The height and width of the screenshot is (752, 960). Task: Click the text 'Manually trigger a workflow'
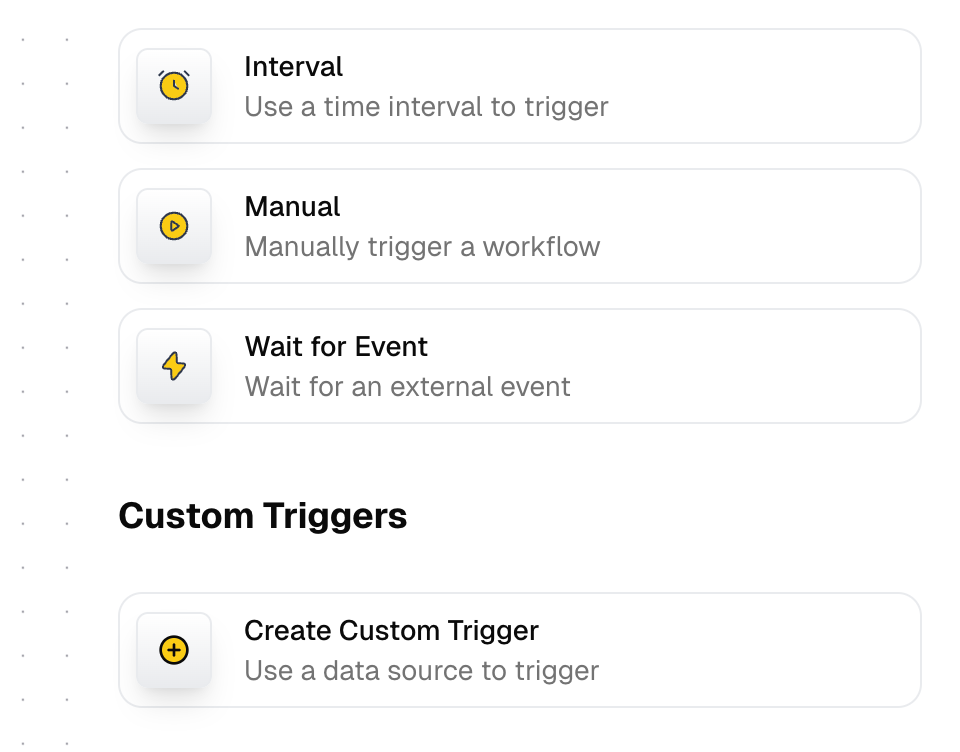pos(422,246)
